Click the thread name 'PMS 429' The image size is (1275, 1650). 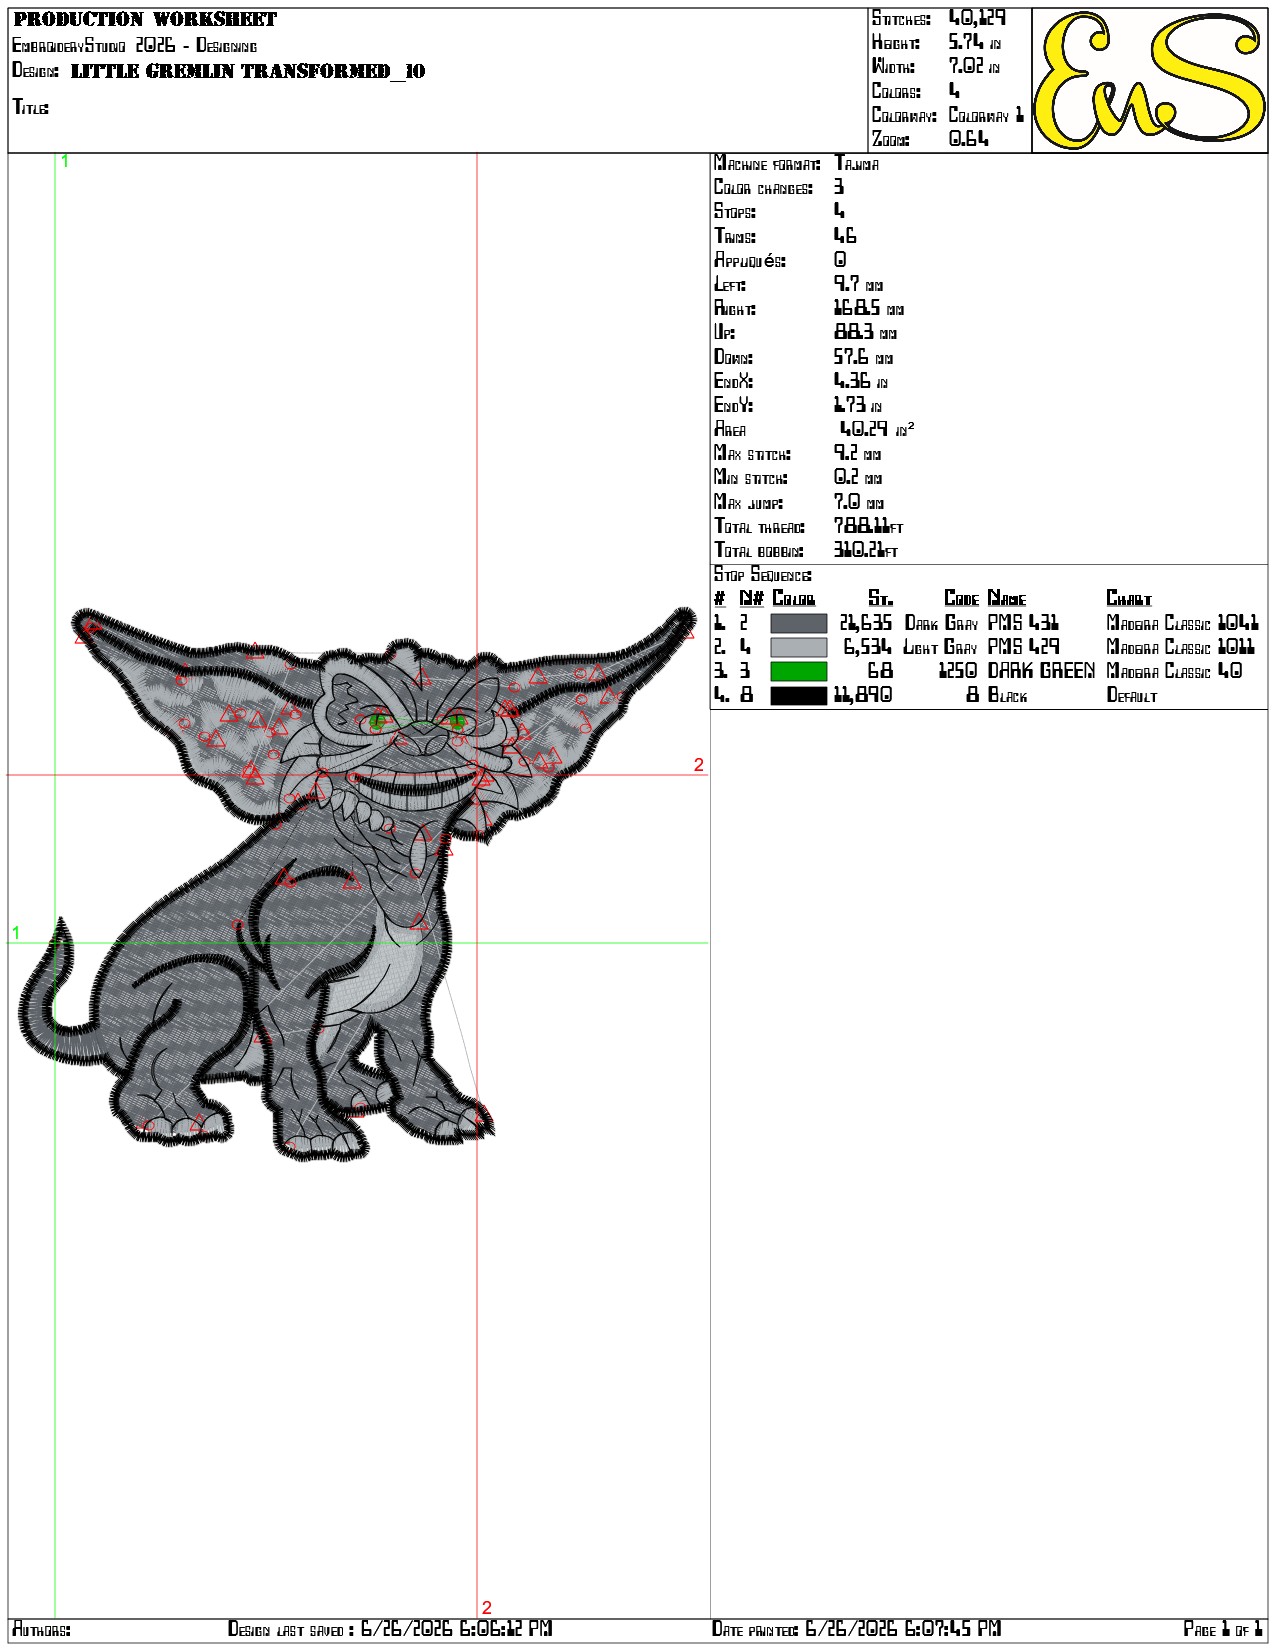pyautogui.click(x=1024, y=647)
